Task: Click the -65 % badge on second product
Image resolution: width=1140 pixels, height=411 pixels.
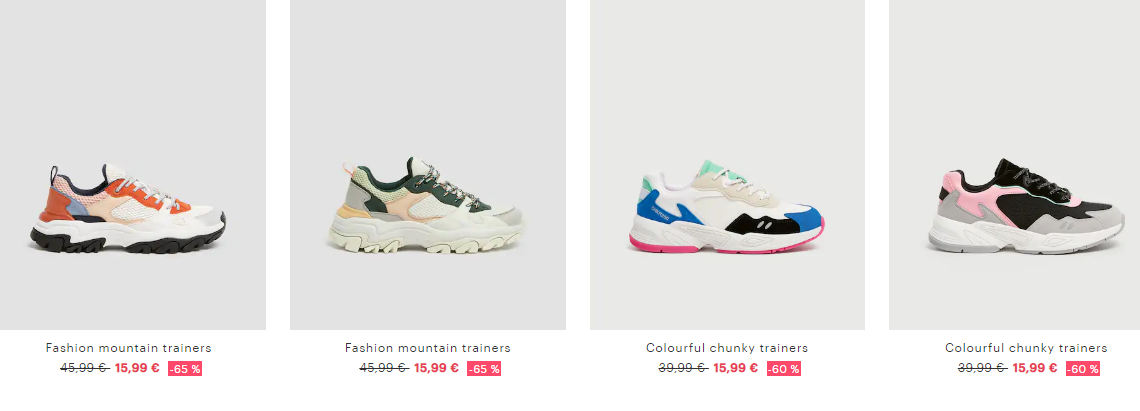Action: 484,369
